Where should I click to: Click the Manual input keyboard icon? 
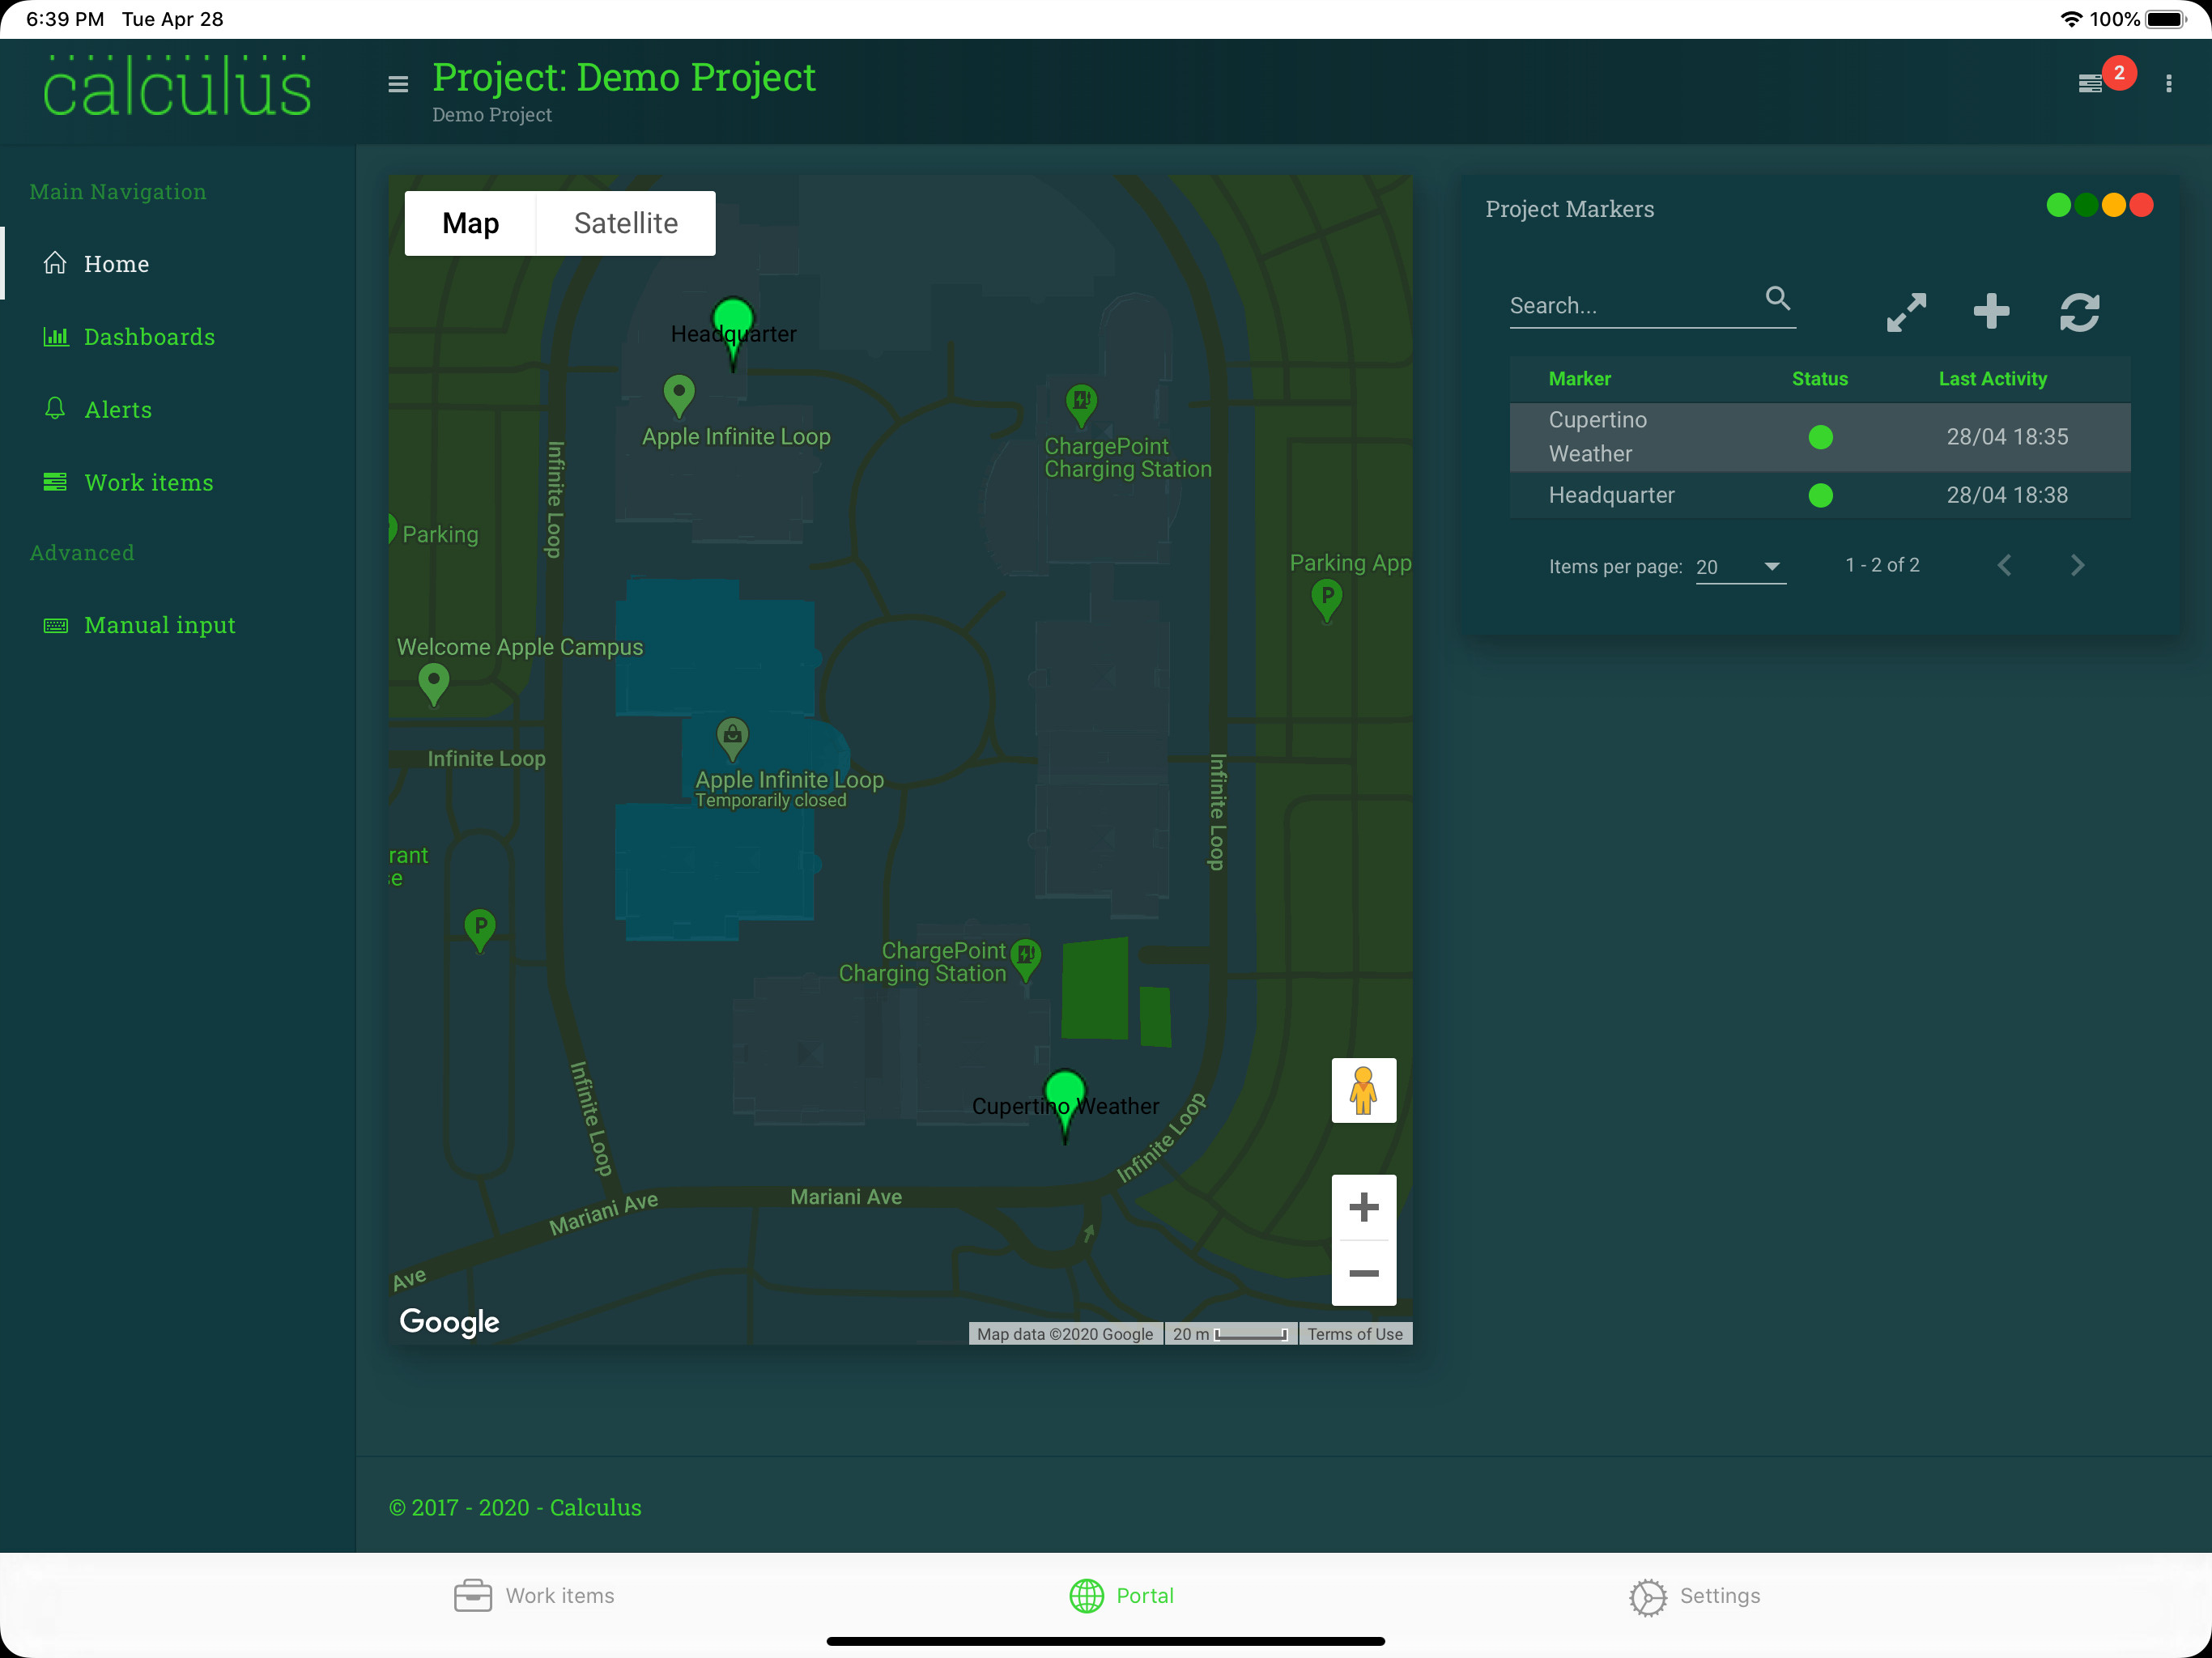click(55, 625)
